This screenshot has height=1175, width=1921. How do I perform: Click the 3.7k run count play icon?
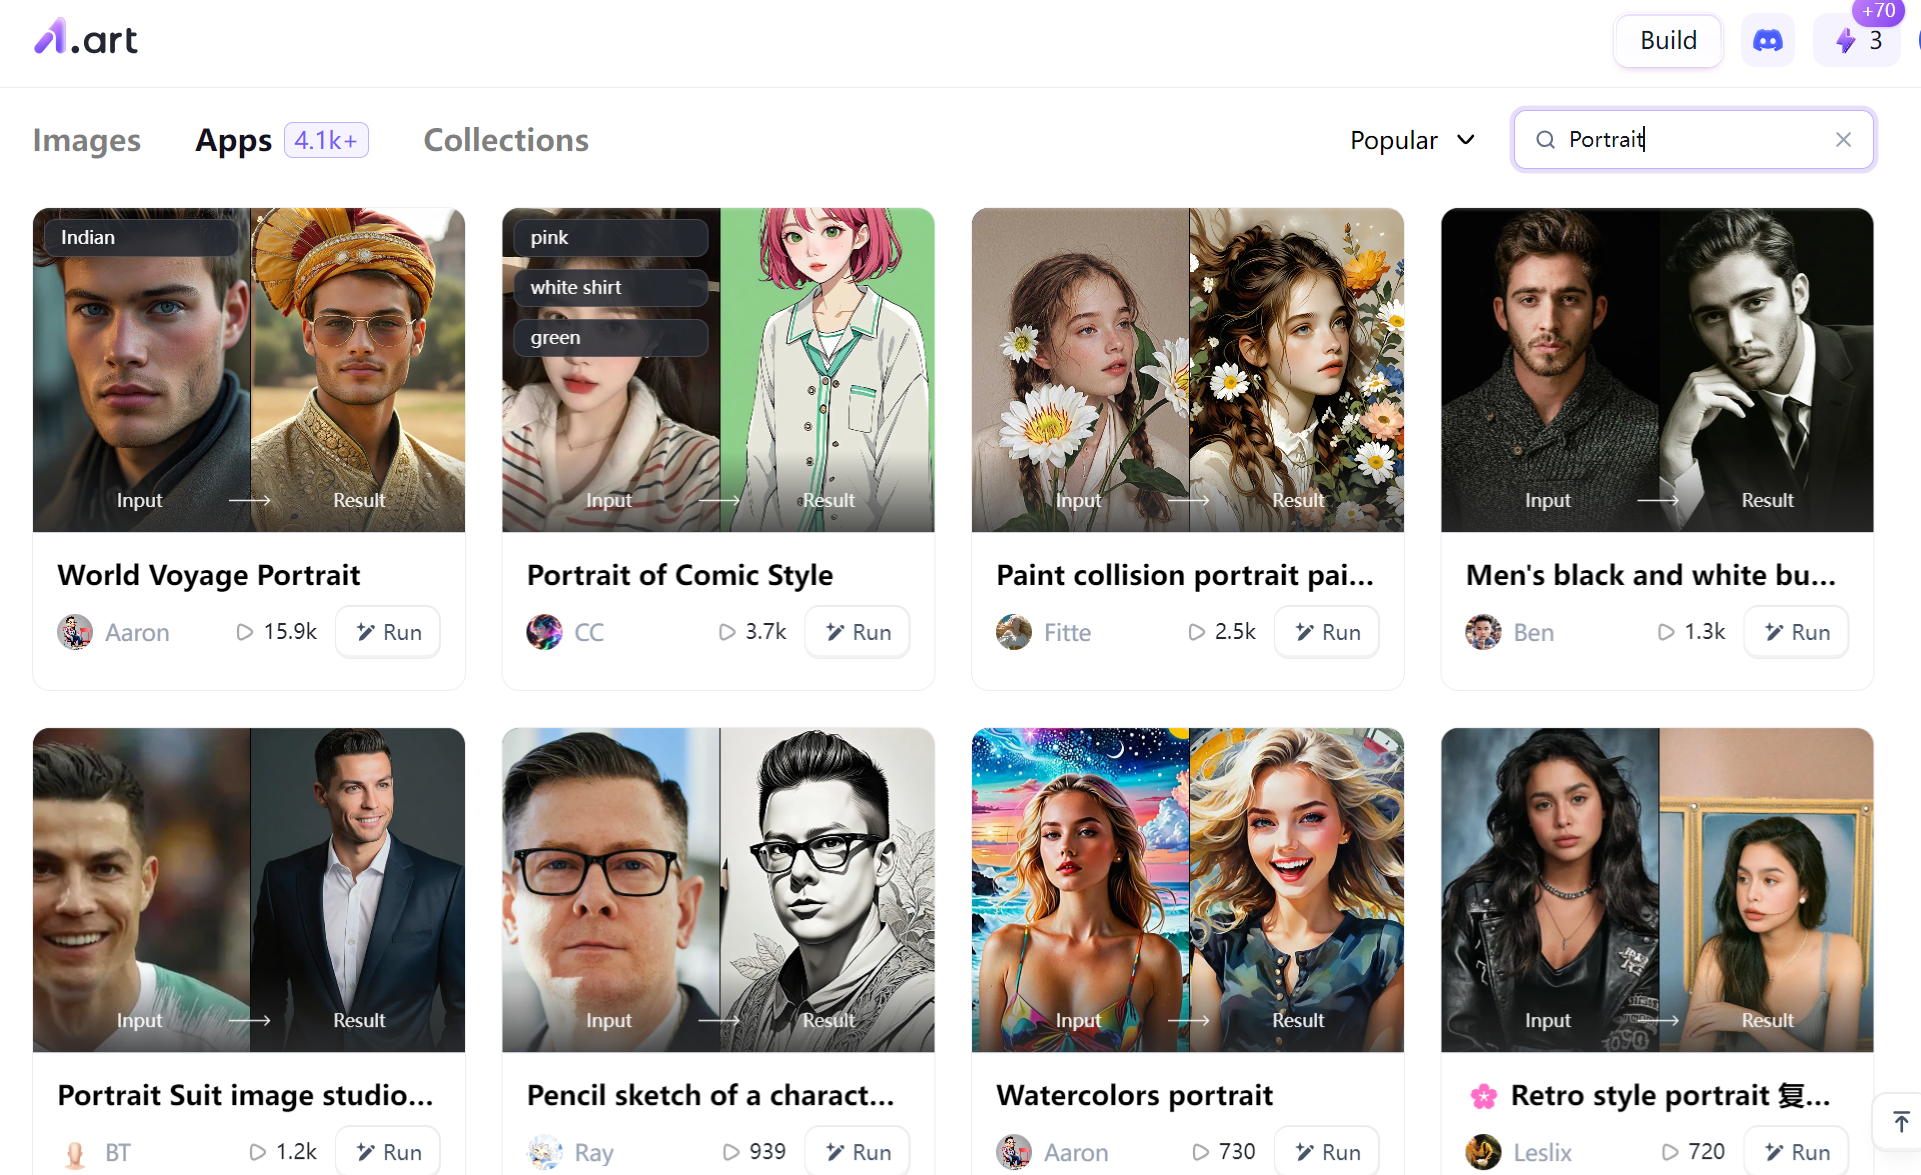pos(726,632)
